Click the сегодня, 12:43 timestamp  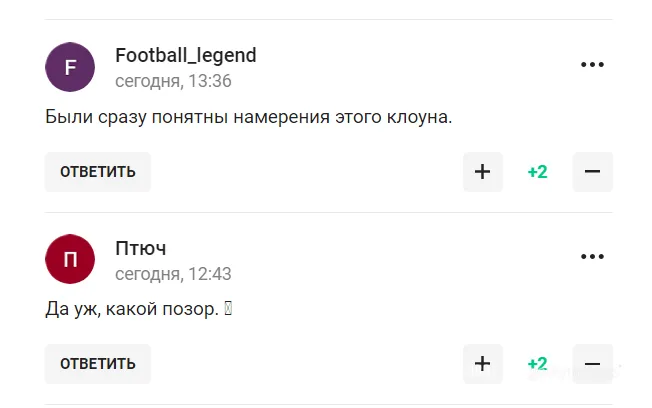click(x=173, y=273)
